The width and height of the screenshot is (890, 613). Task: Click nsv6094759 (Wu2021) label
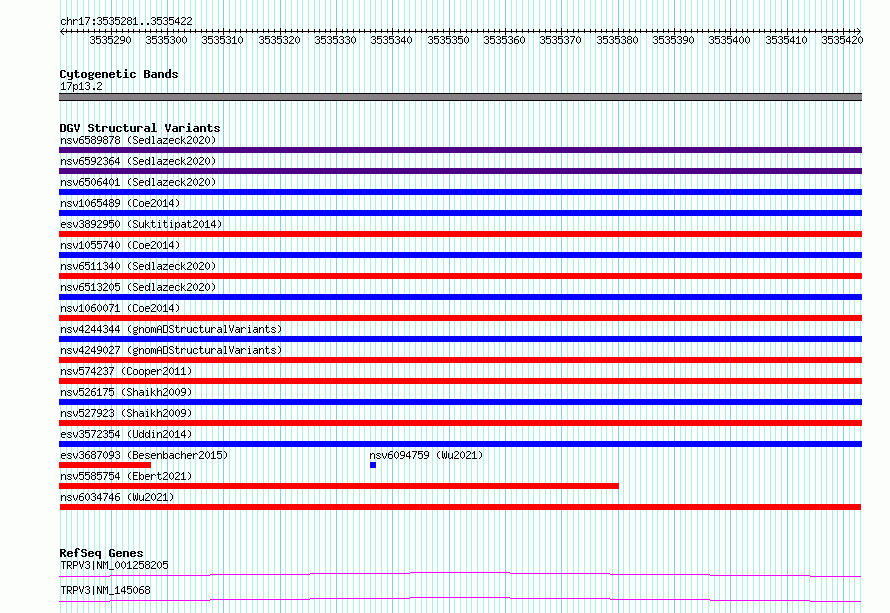(x=426, y=455)
